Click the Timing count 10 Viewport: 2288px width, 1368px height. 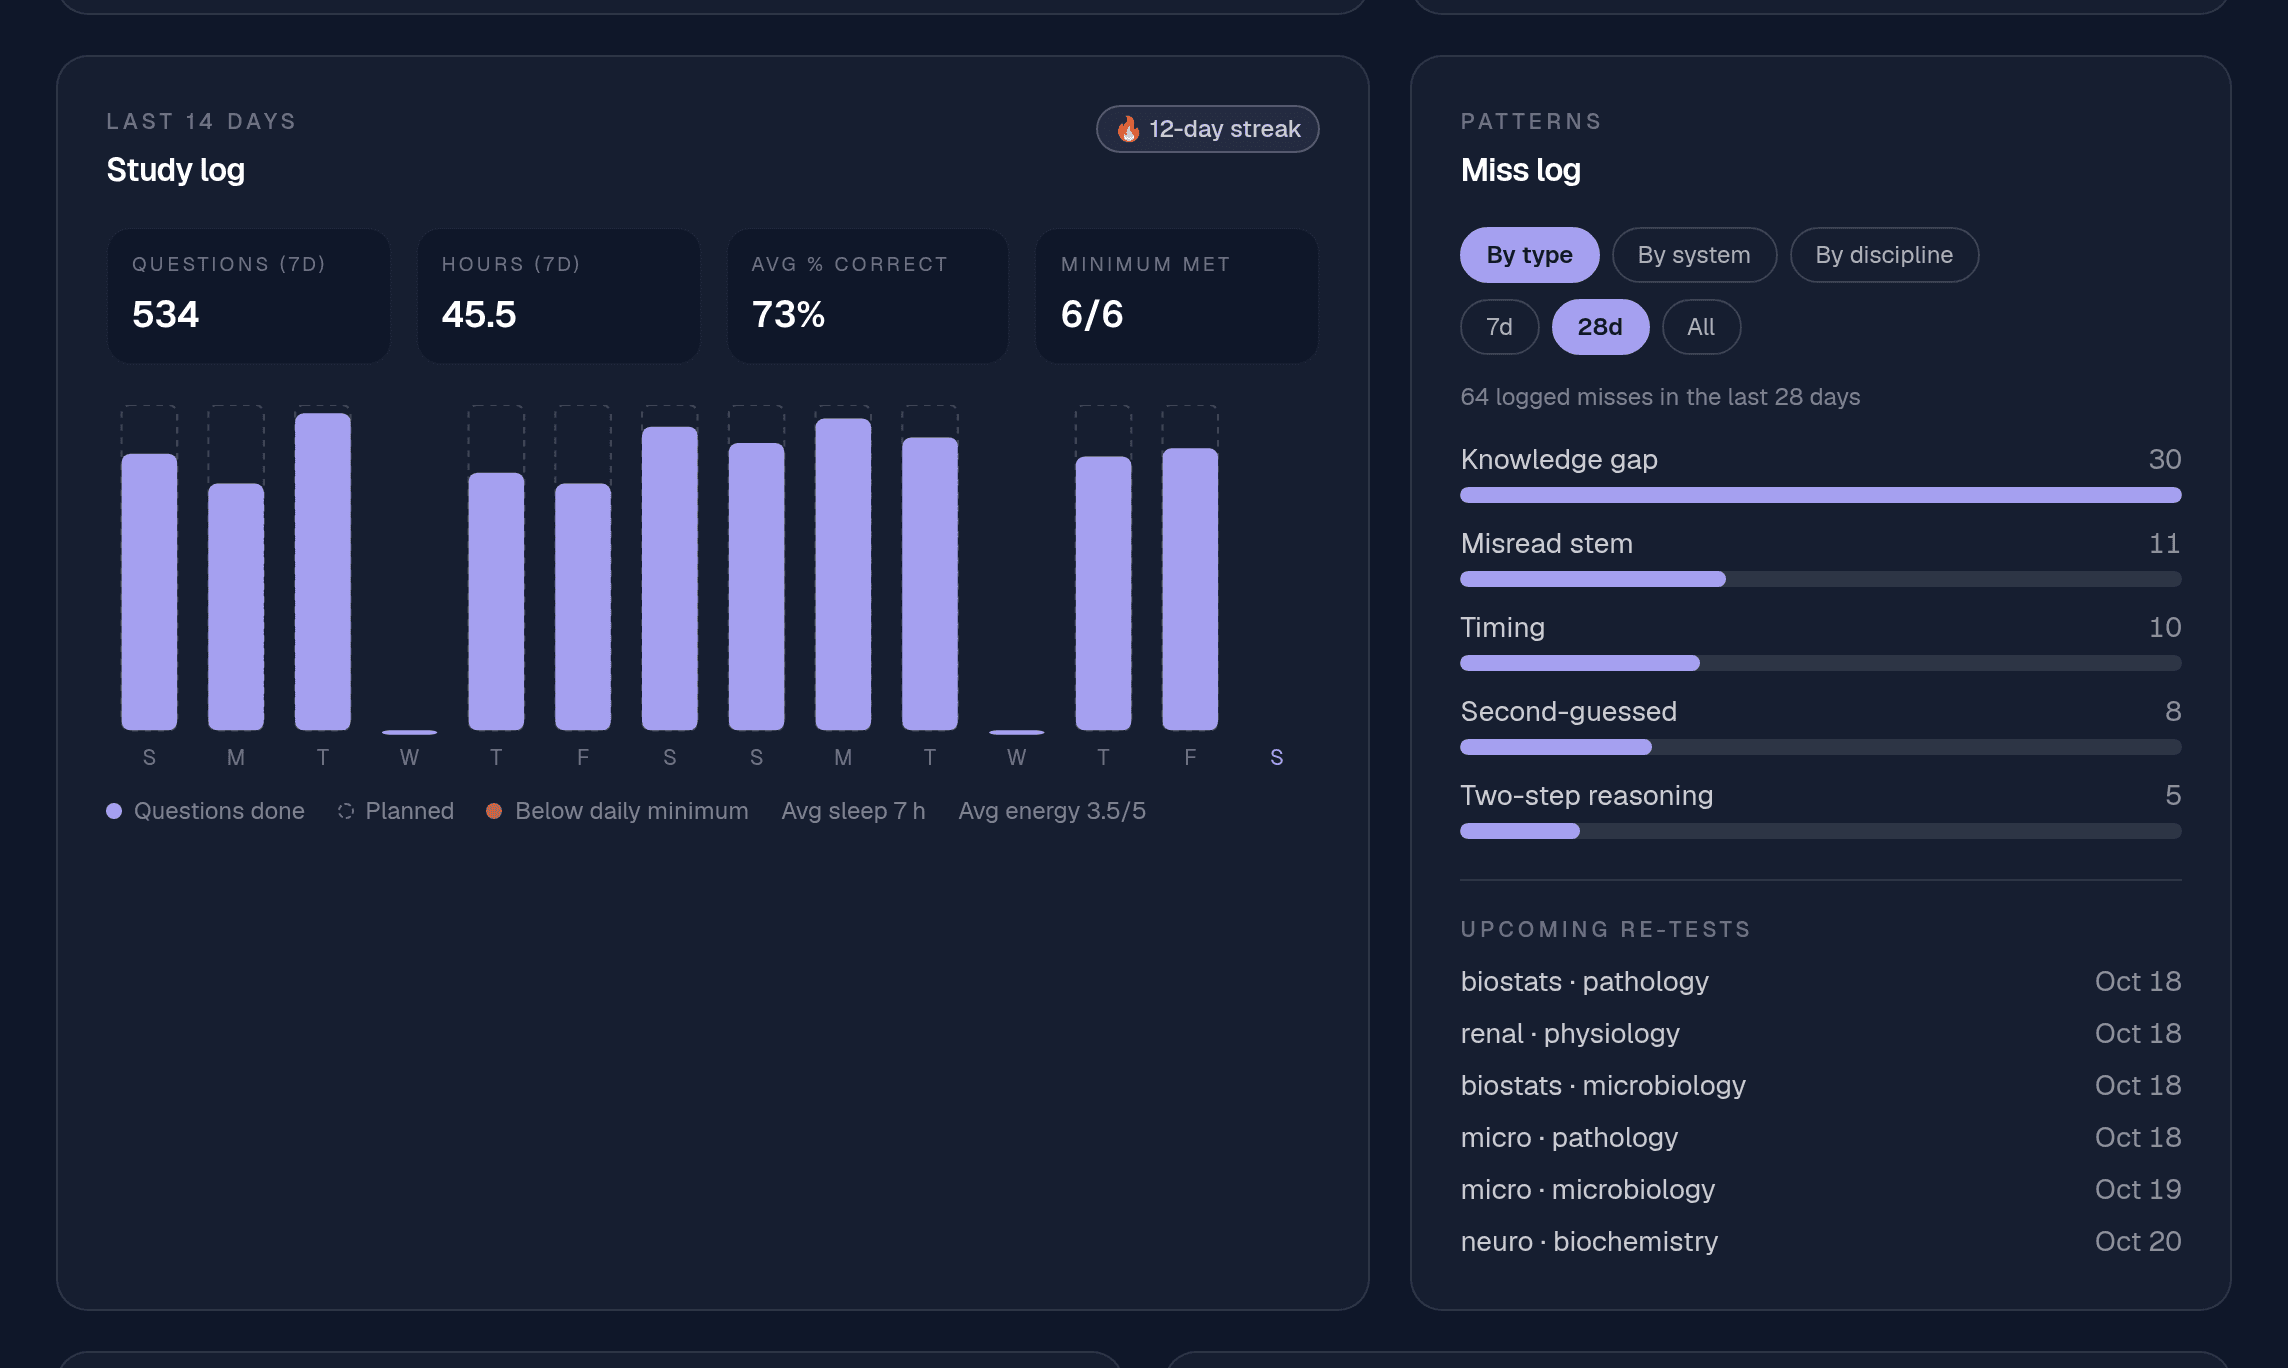click(2165, 627)
